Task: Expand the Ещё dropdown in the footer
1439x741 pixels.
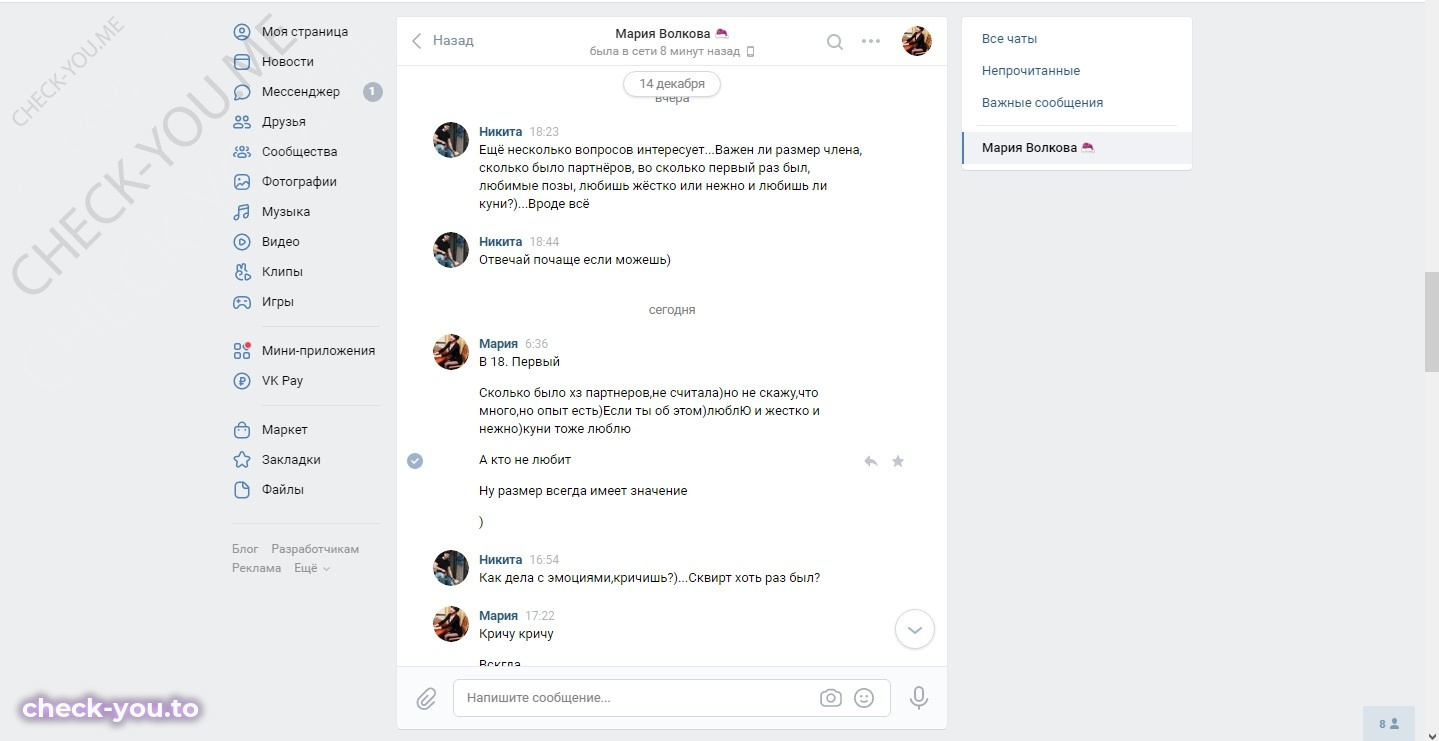Action: coord(311,568)
